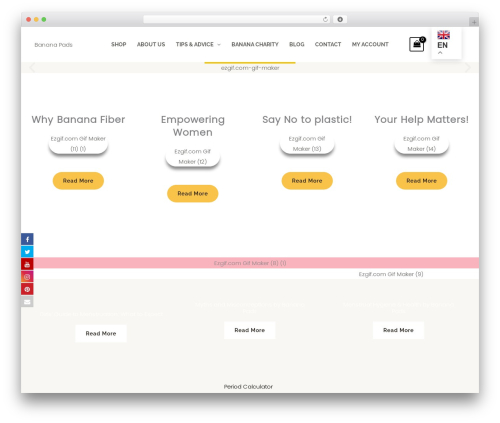Go to next slide with right arrow
500x423 pixels.
(x=468, y=68)
